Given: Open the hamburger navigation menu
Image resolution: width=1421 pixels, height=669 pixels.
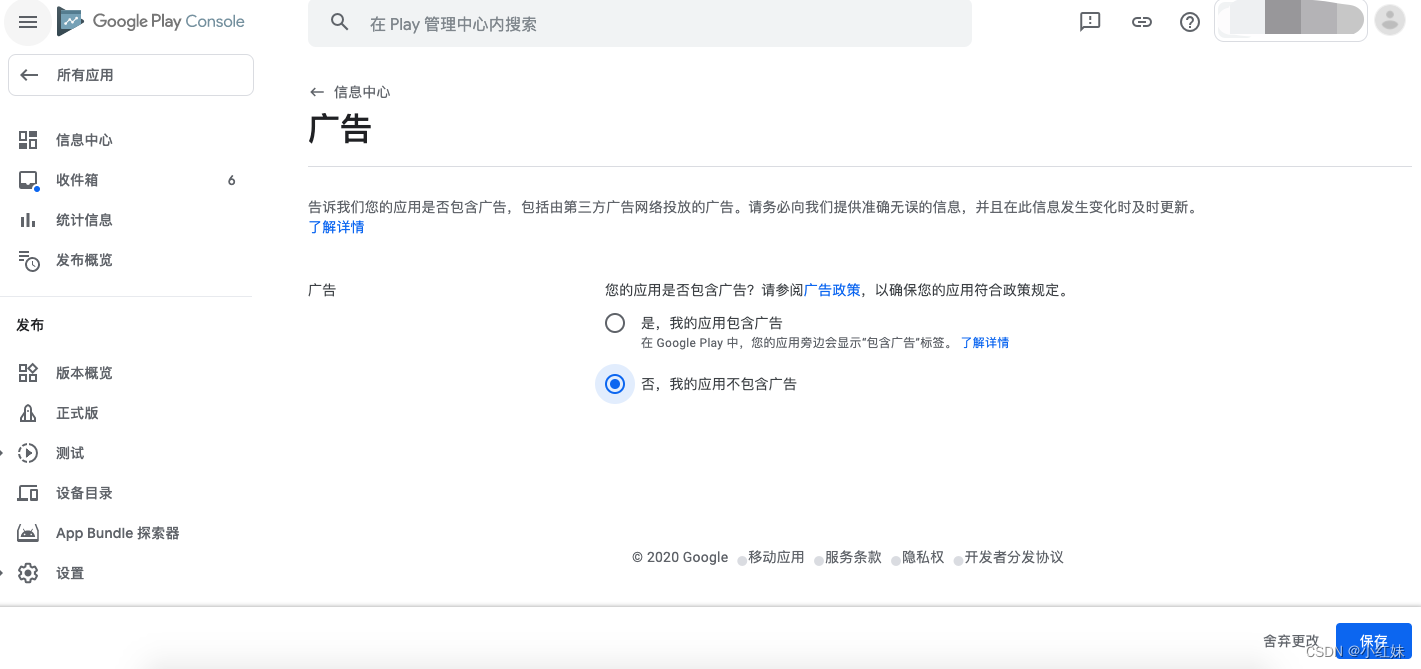Looking at the screenshot, I should point(27,22).
